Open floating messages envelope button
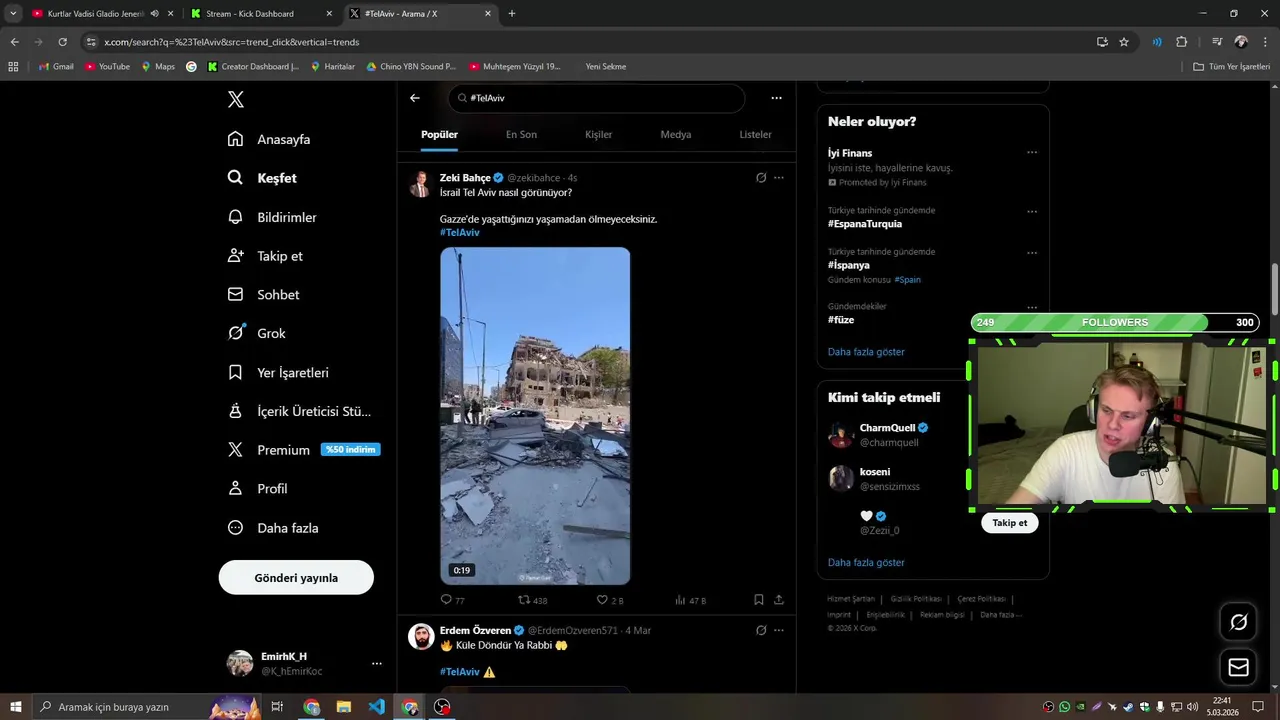1280x720 pixels. coord(1238,667)
